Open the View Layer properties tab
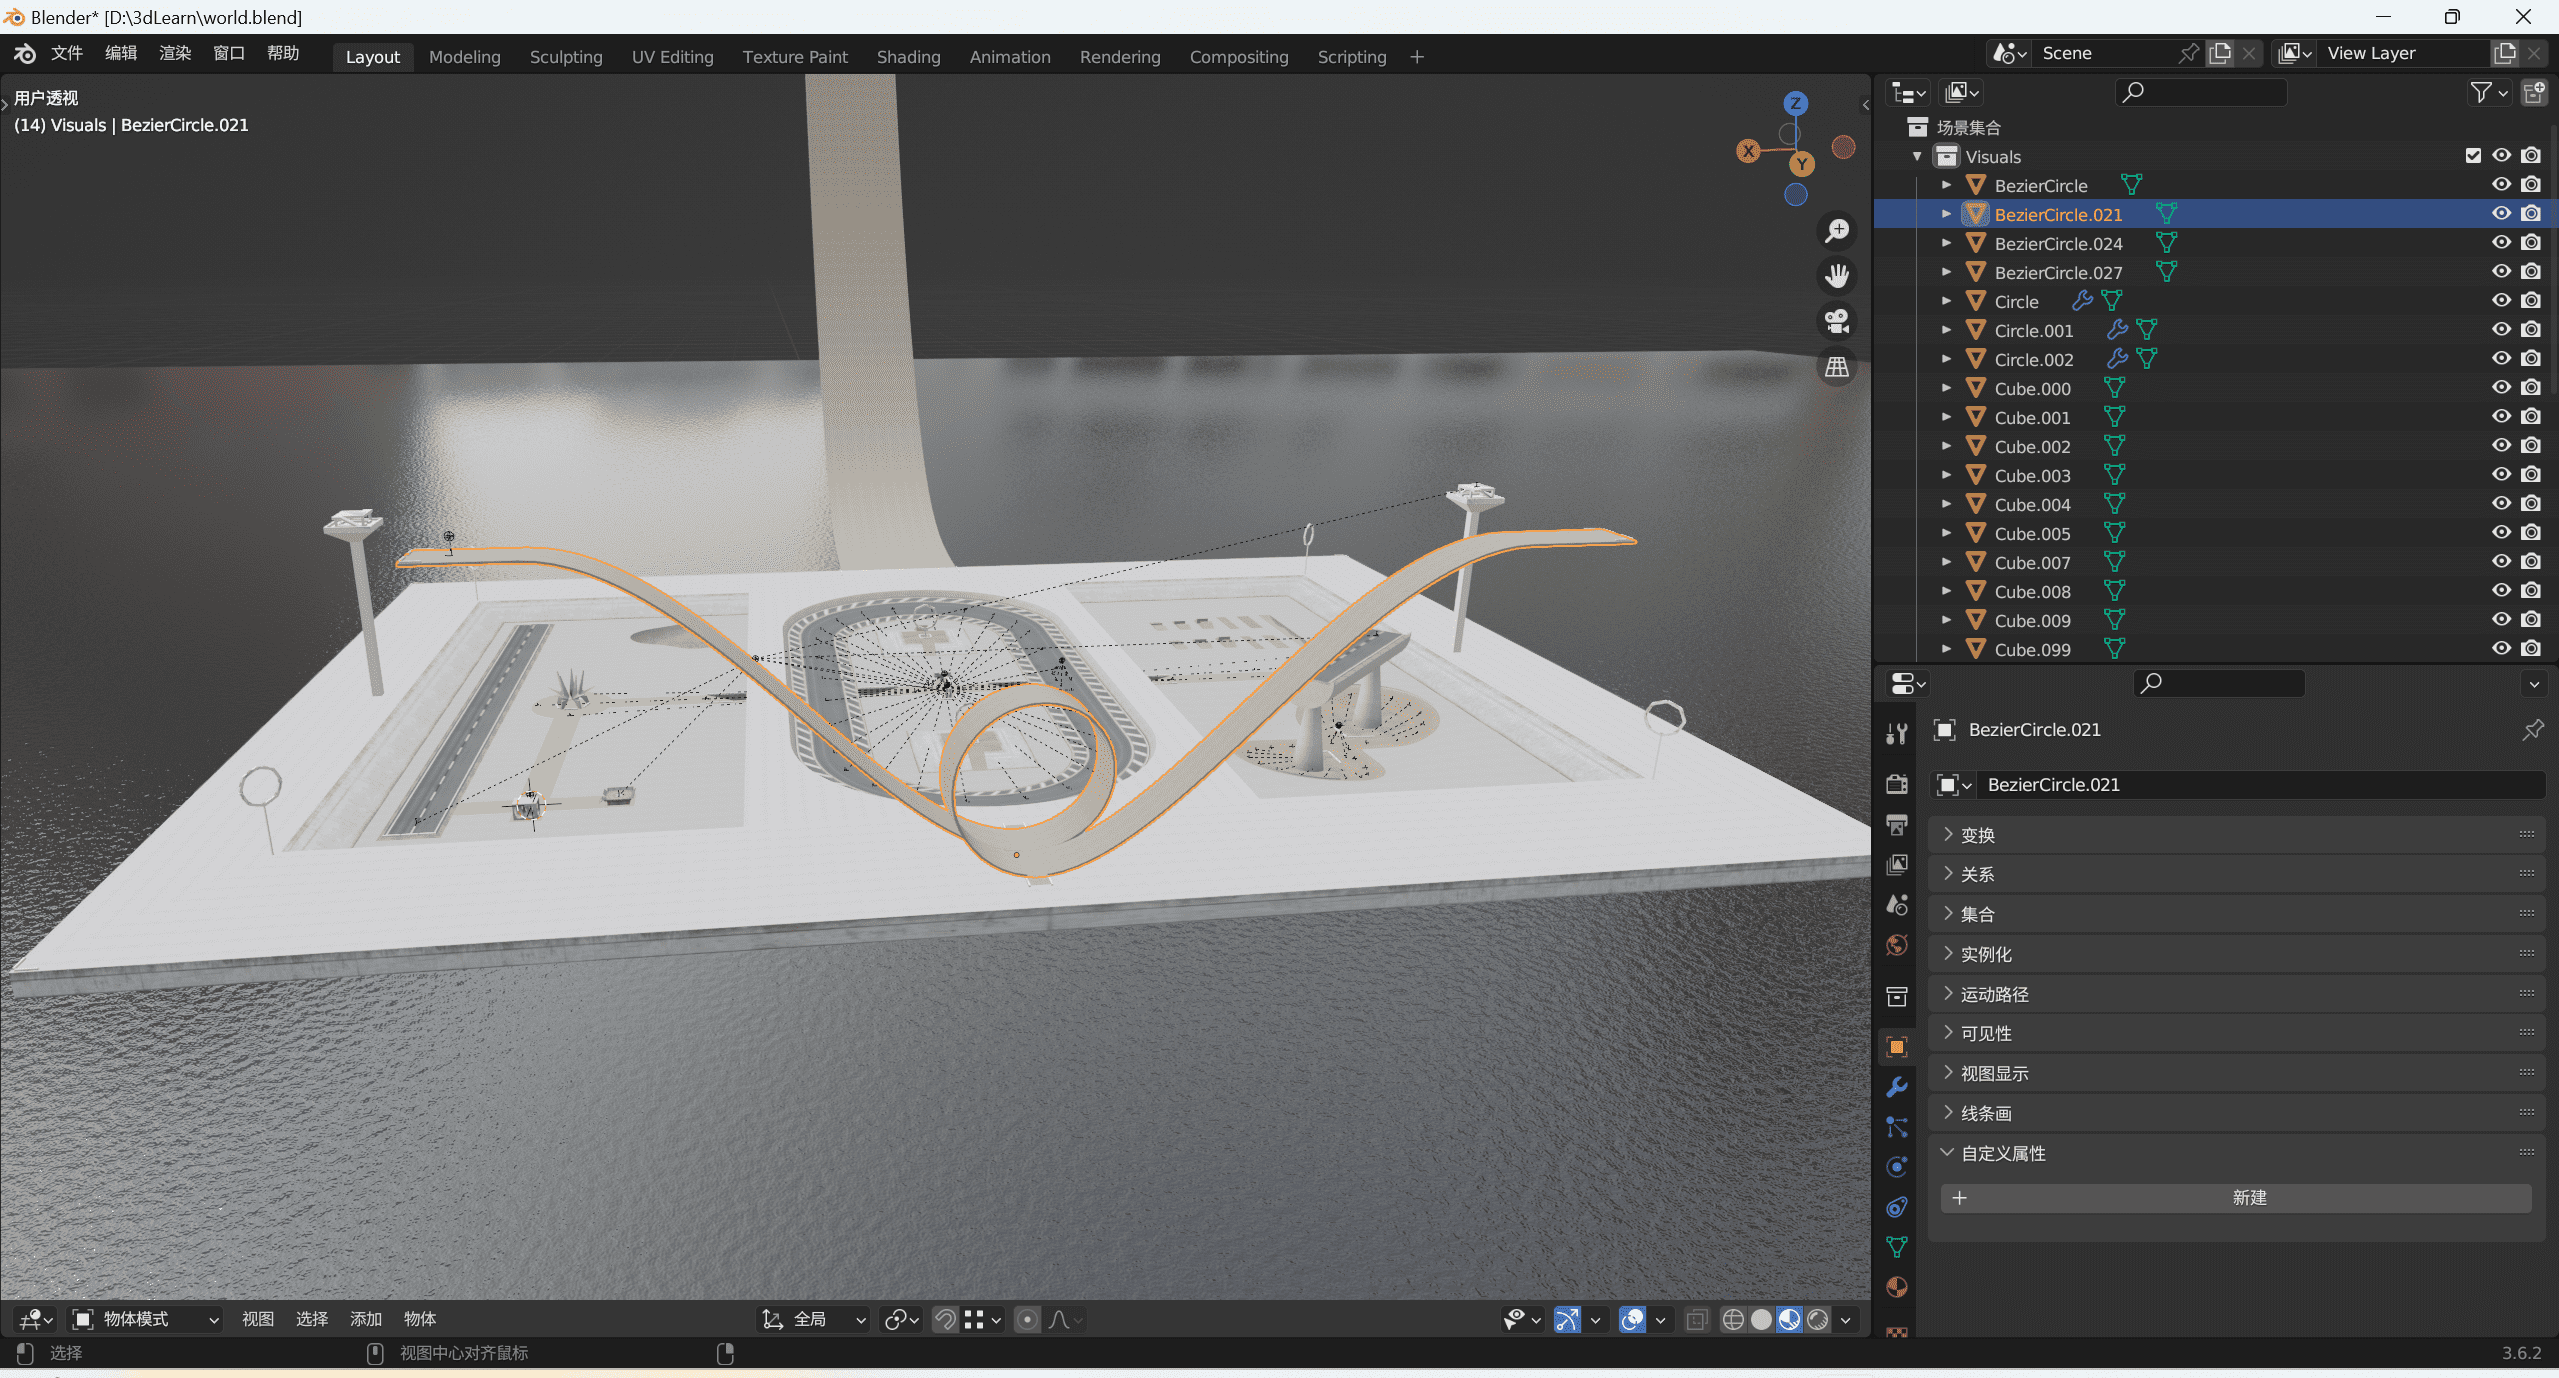 tap(1897, 864)
